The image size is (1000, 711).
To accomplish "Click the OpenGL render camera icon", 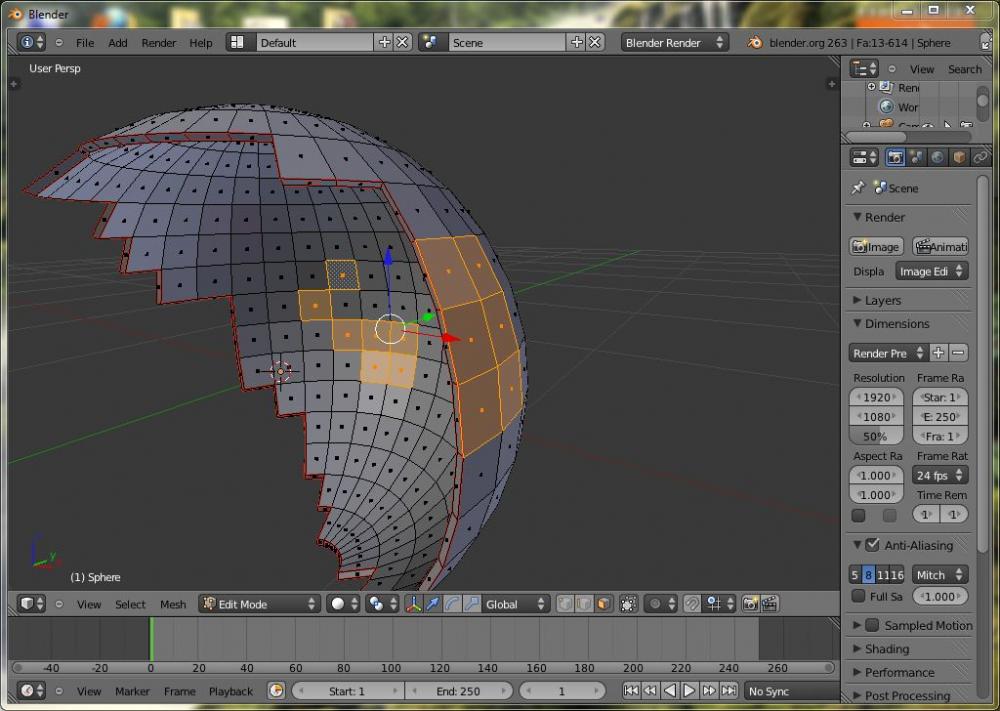I will coord(751,604).
